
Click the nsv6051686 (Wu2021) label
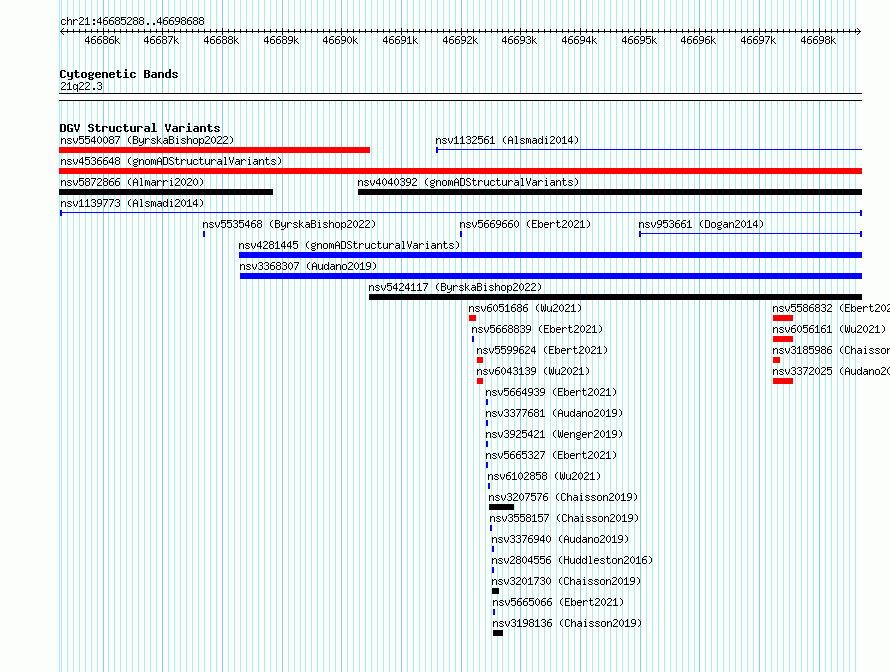click(525, 308)
